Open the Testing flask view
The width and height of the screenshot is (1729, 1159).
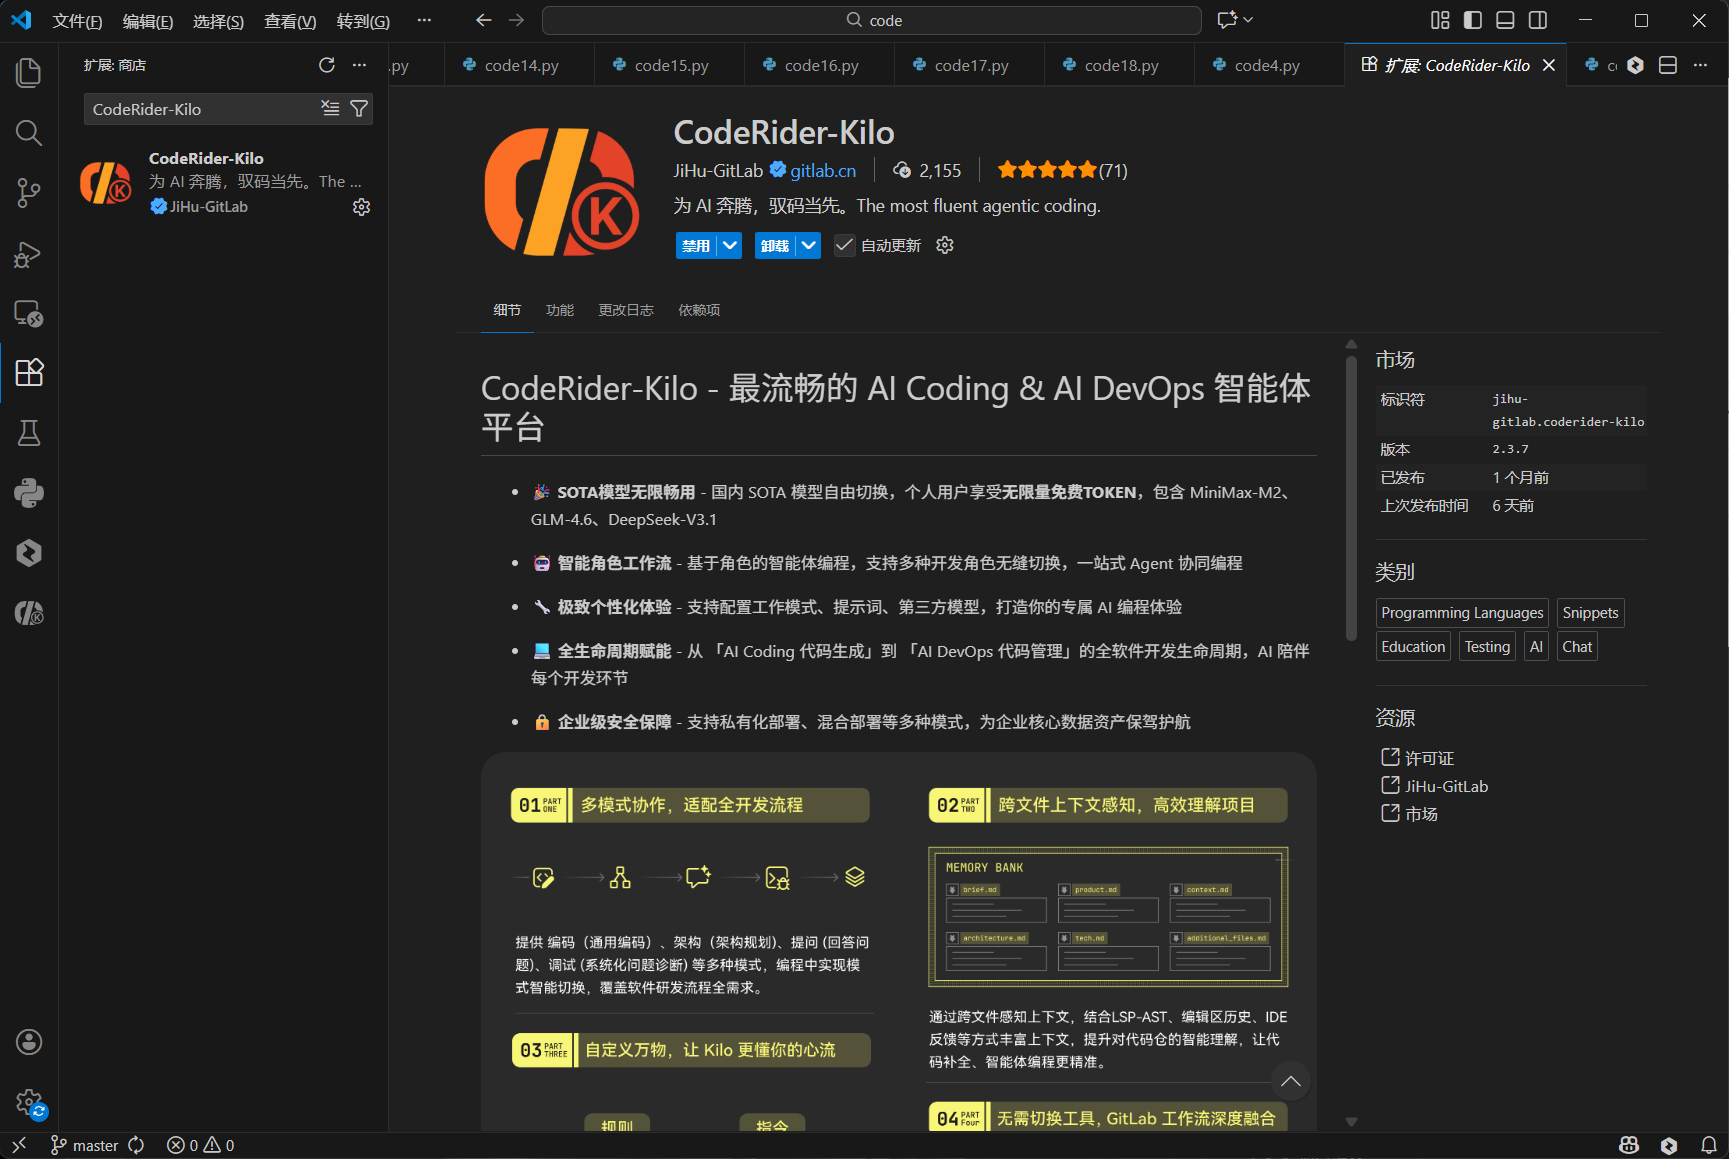29,433
